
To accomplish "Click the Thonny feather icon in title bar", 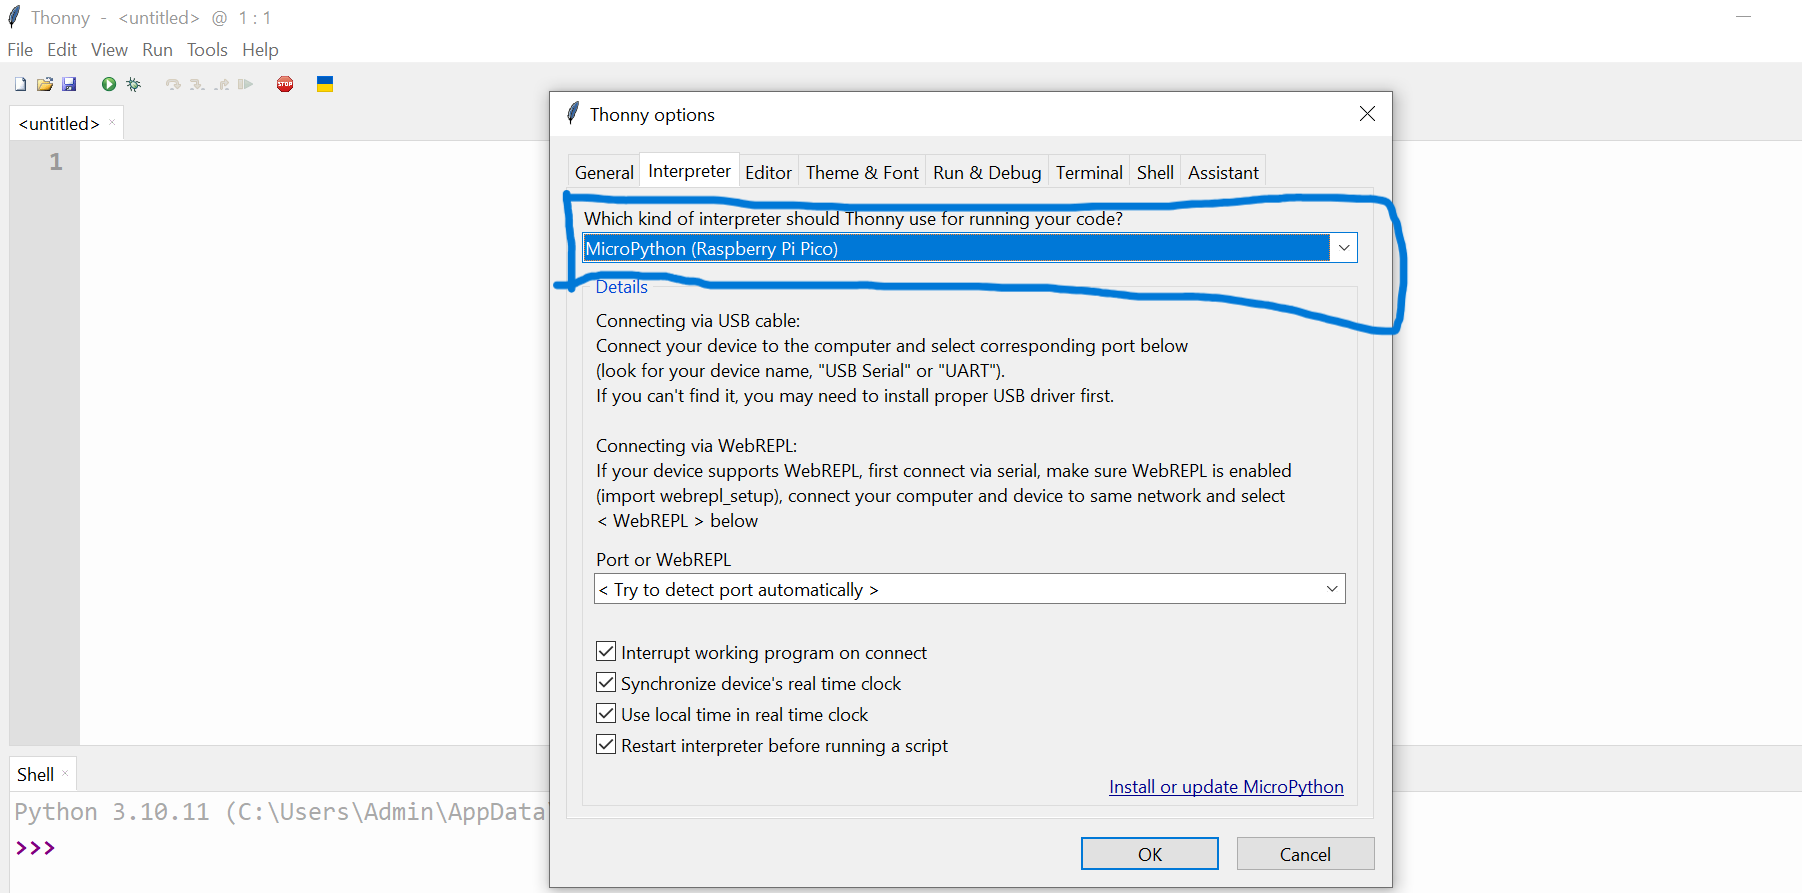I will click(14, 17).
